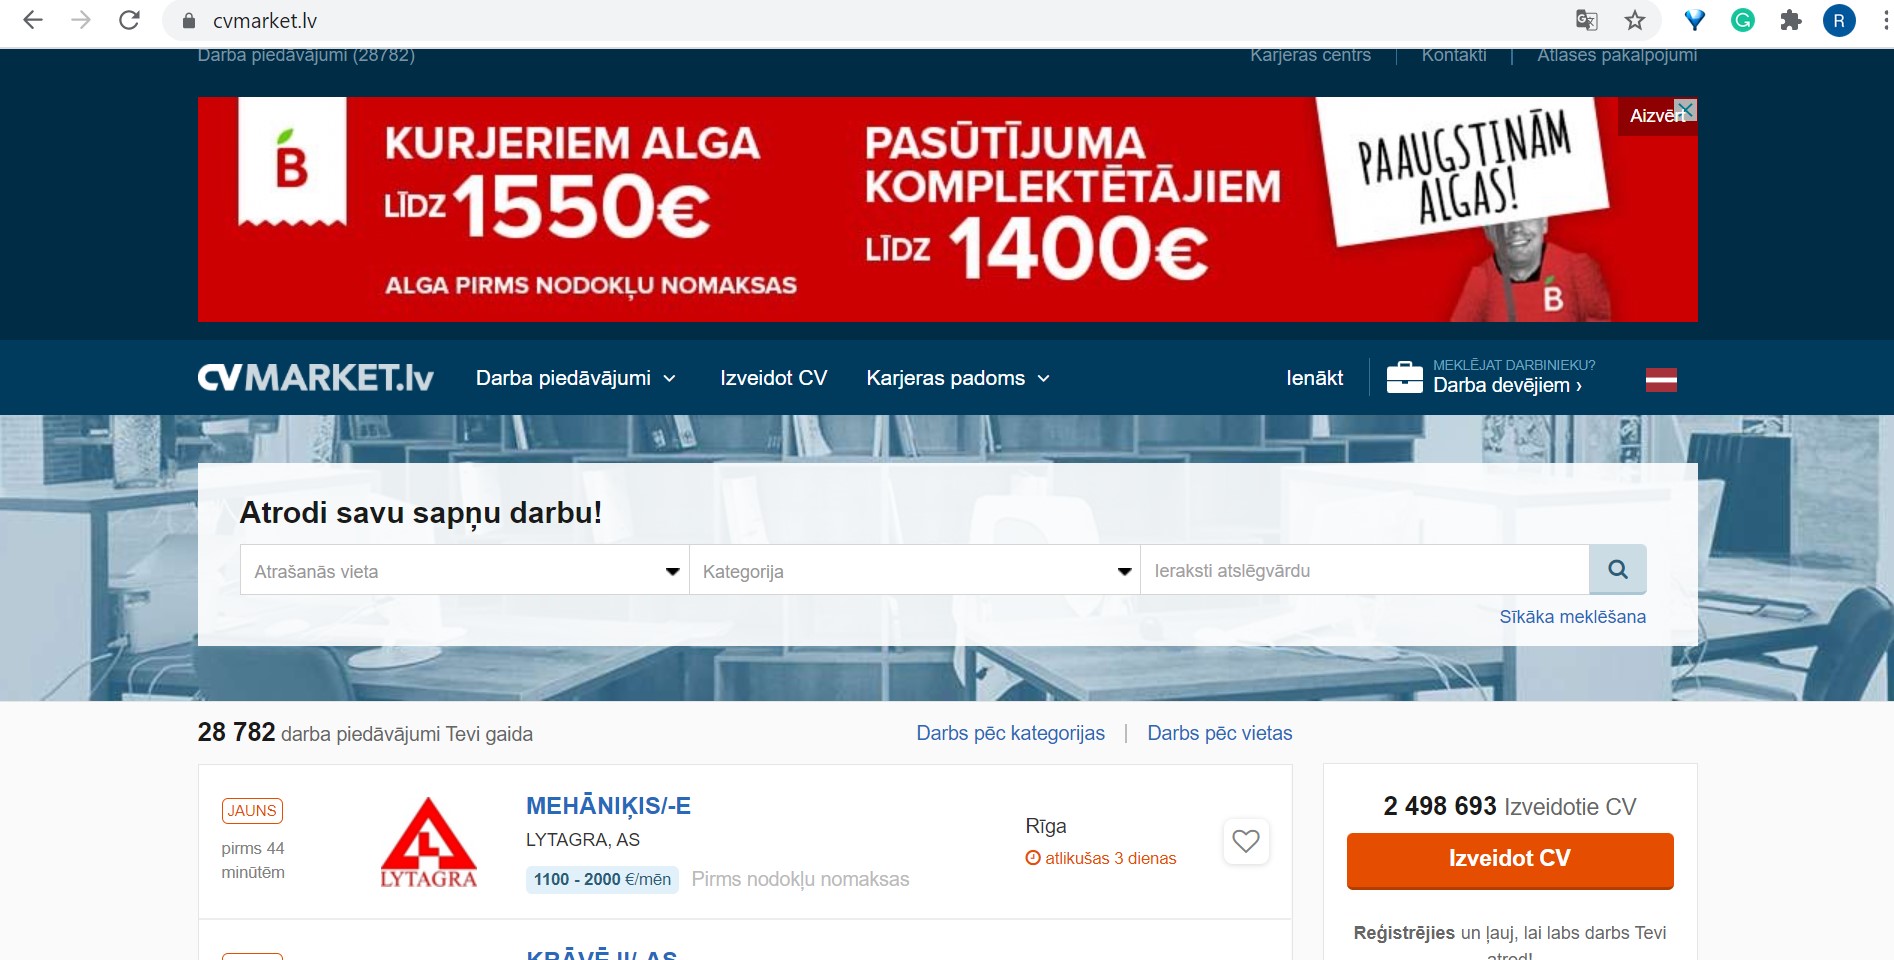This screenshot has width=1894, height=960.
Task: Click the Latvian flag language icon
Action: click(x=1661, y=380)
